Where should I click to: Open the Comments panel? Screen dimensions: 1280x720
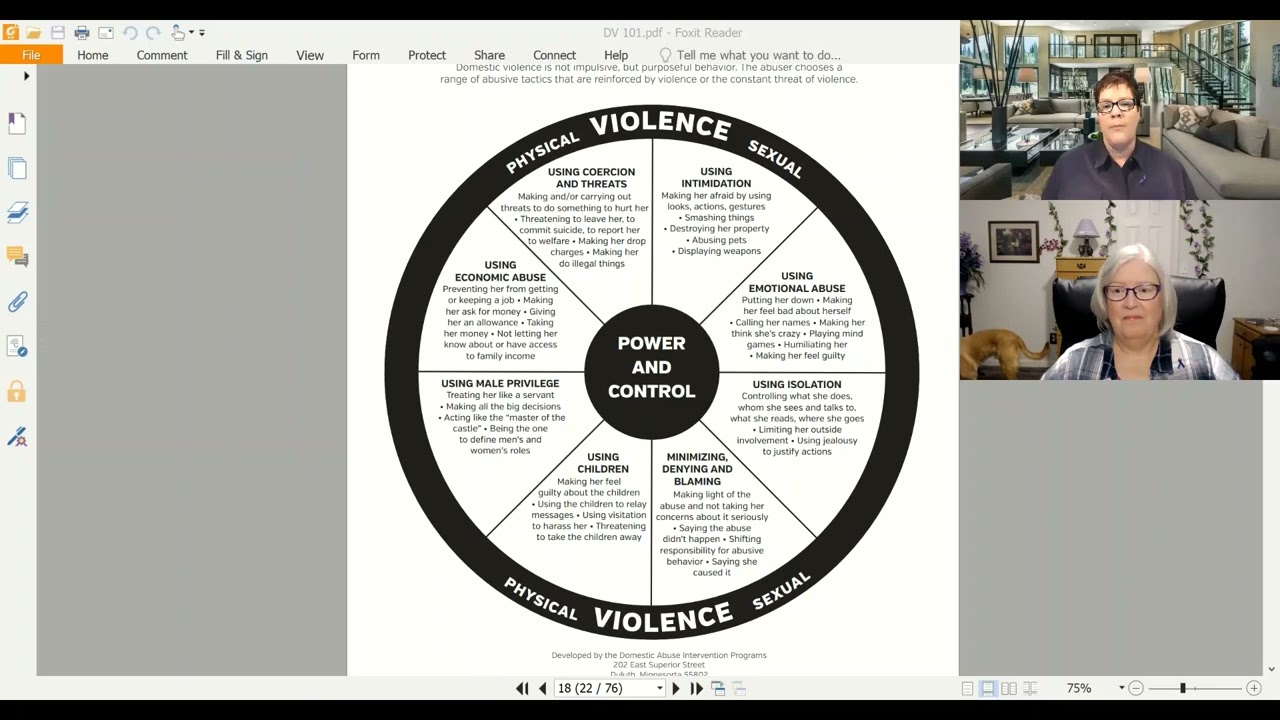[17, 257]
